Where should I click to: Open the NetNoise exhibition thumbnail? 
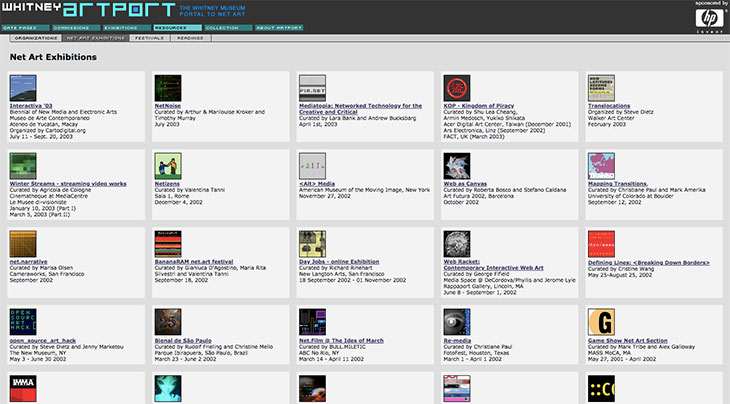[168, 88]
